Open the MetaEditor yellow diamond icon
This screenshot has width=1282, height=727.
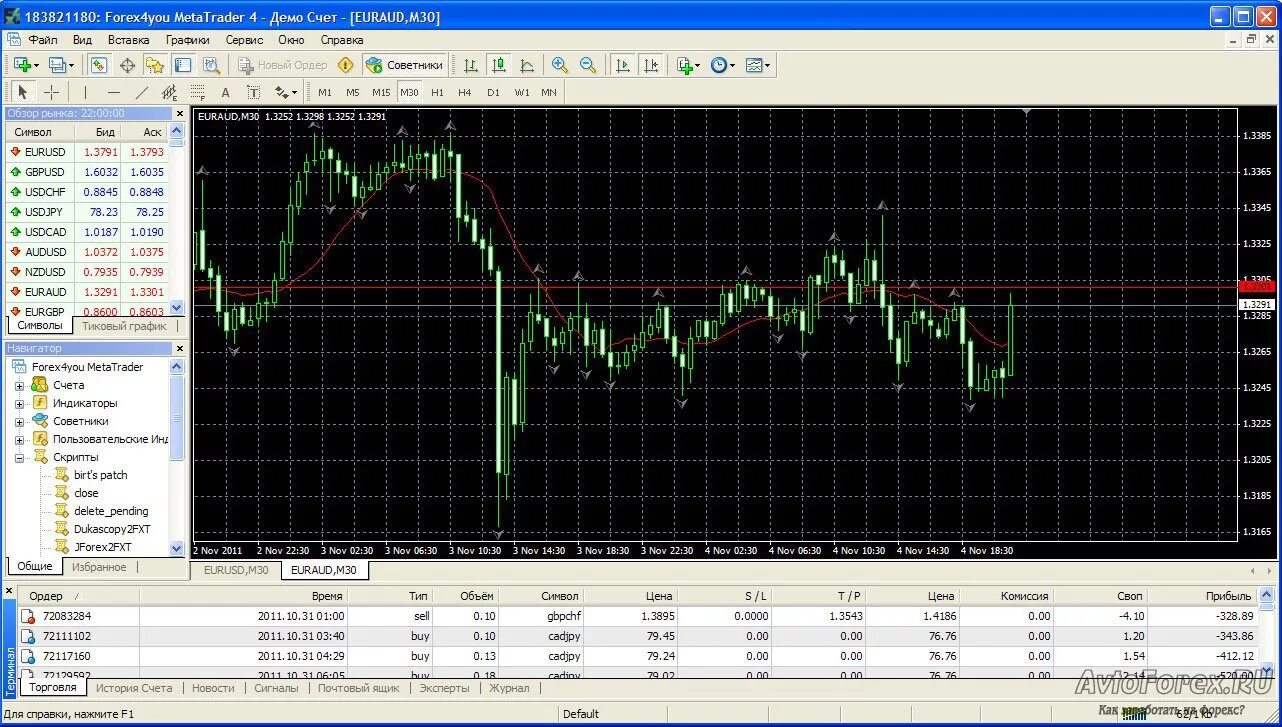[x=346, y=65]
